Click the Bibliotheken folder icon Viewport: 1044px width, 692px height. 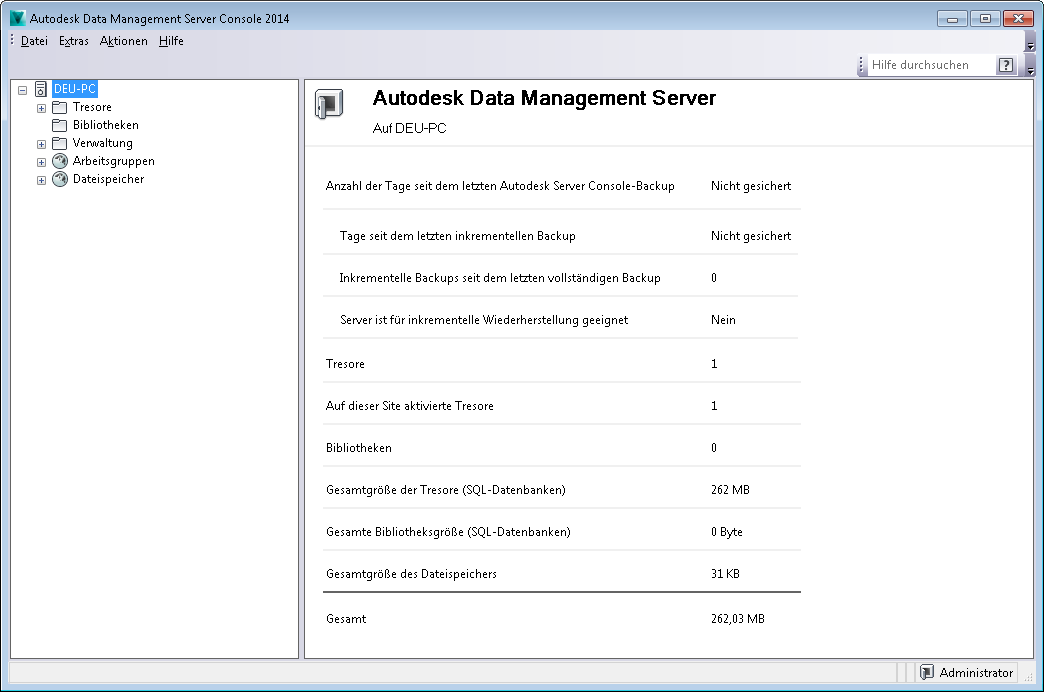(x=60, y=125)
